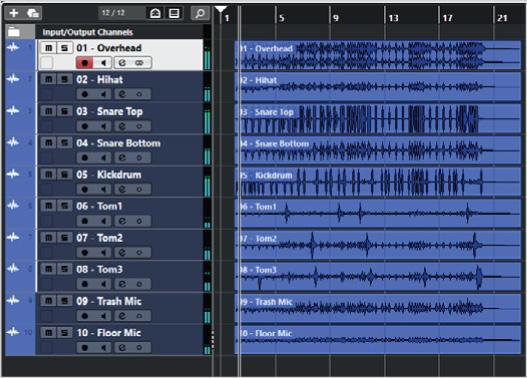Toggle monitor on 01 - Overhead track

[x=104, y=63]
